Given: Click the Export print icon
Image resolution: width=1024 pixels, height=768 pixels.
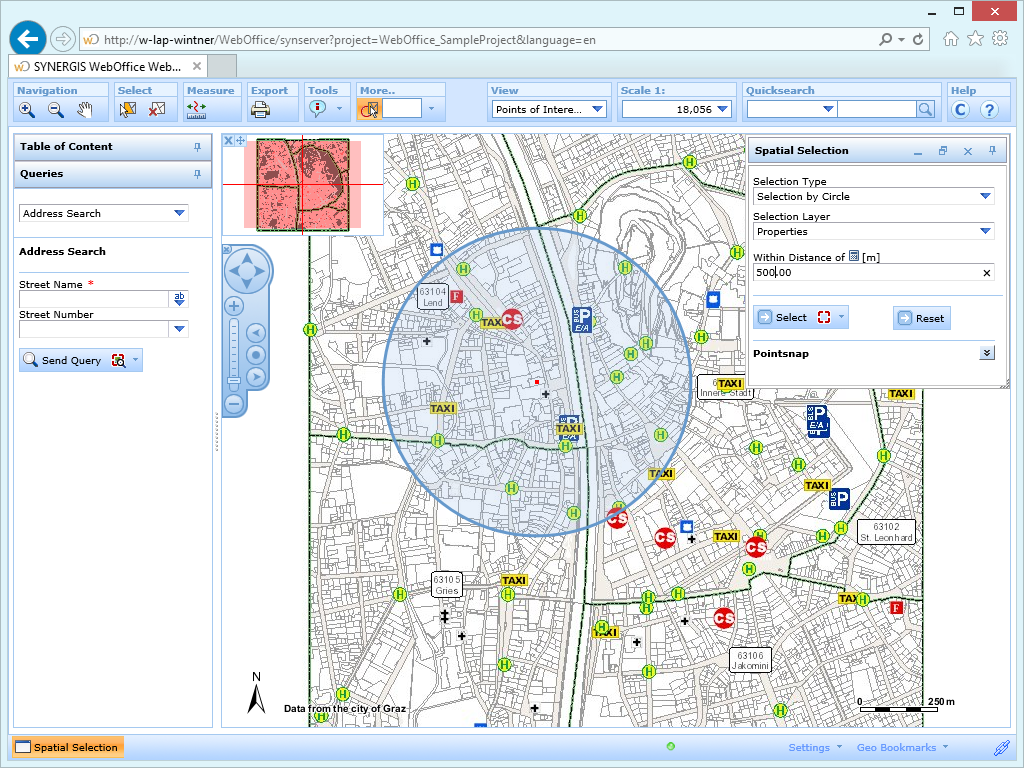Looking at the screenshot, I should pos(260,110).
